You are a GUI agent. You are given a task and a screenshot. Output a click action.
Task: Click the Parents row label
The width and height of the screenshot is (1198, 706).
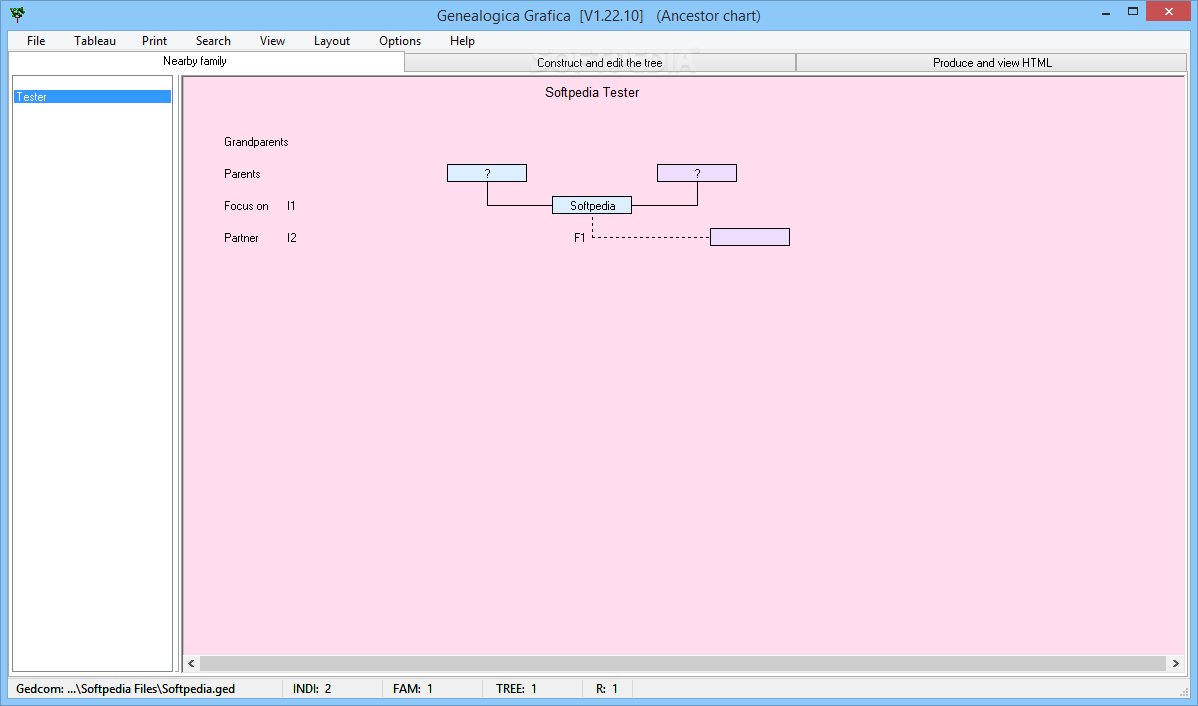tap(242, 174)
